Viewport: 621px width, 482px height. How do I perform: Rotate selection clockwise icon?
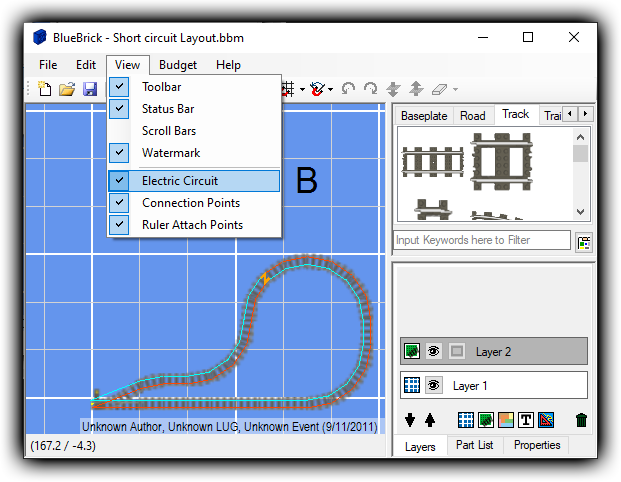371,89
